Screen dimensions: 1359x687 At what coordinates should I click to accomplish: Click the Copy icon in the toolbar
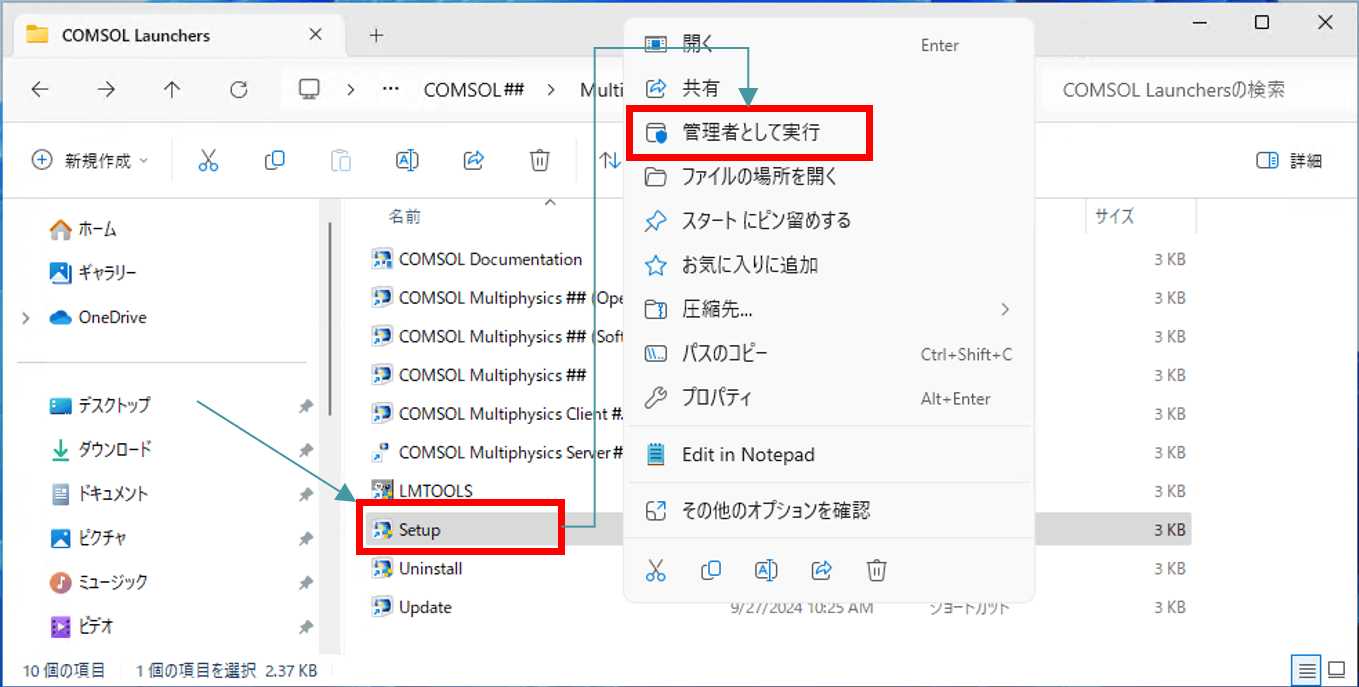(274, 160)
